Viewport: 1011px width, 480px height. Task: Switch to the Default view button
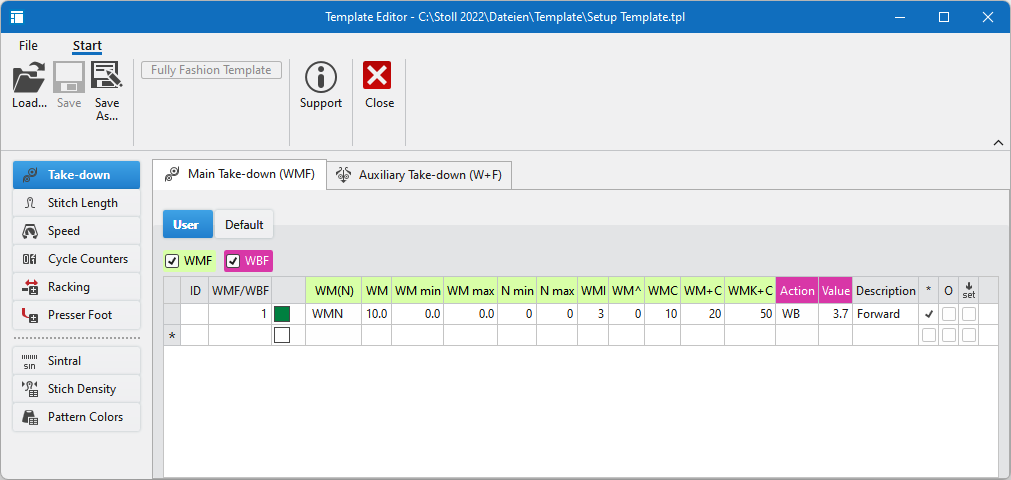coord(244,225)
